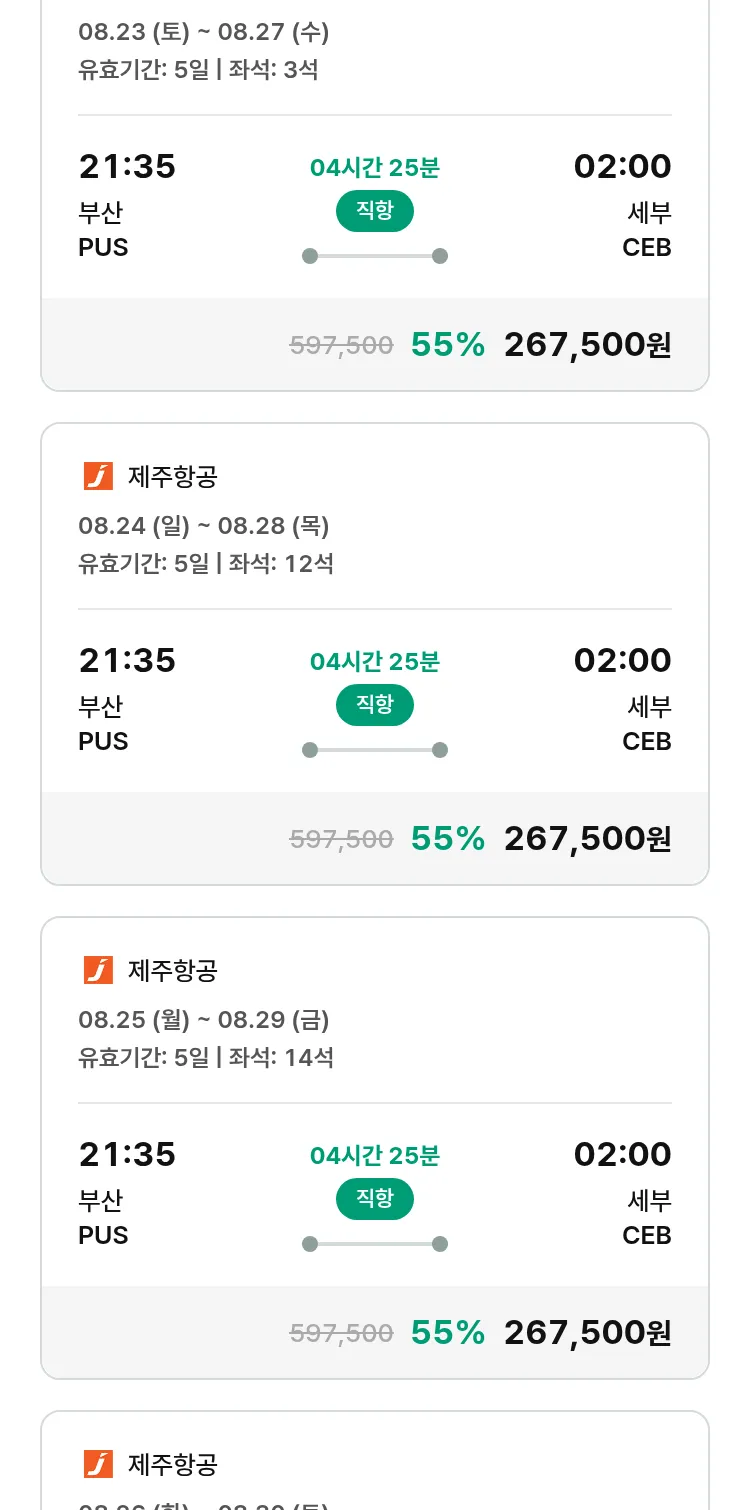The width and height of the screenshot is (750, 1510).
Task: Tap the 55% discount on the 08.24 flight
Action: pos(448,839)
